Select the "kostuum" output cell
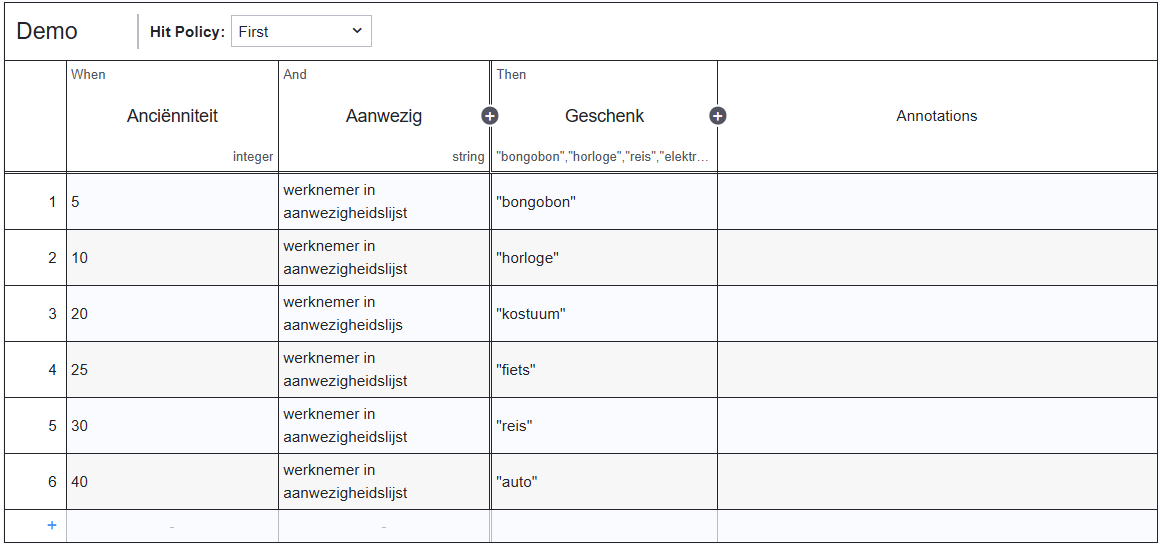Viewport: 1160px width, 544px height. pyautogui.click(x=604, y=314)
